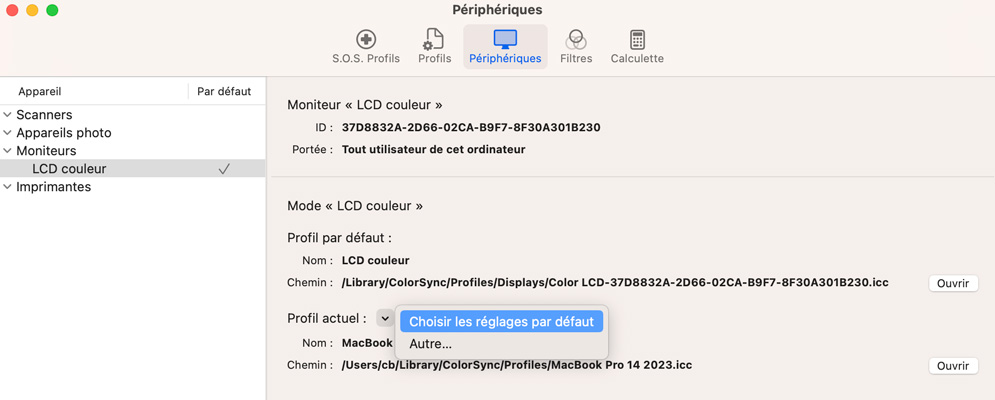Open the Filtres overlapping circles icon

click(576, 40)
